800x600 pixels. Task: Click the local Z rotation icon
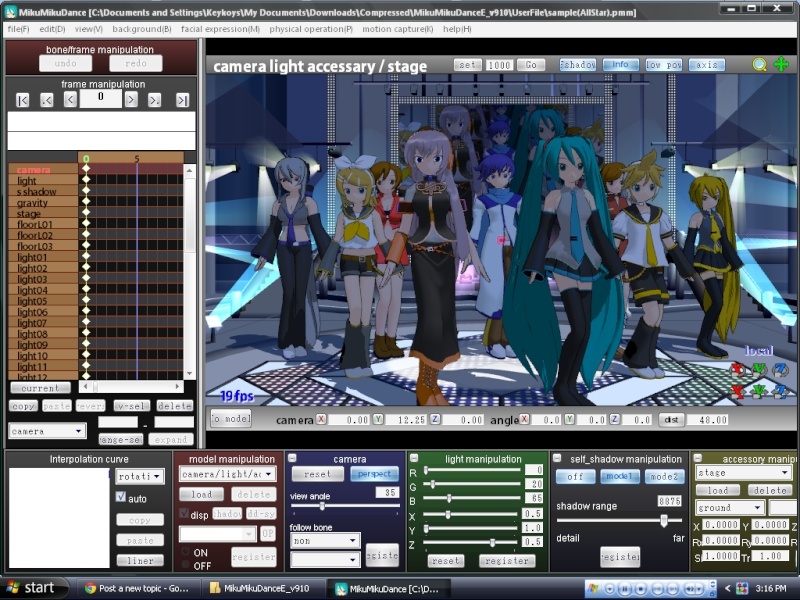(x=780, y=369)
